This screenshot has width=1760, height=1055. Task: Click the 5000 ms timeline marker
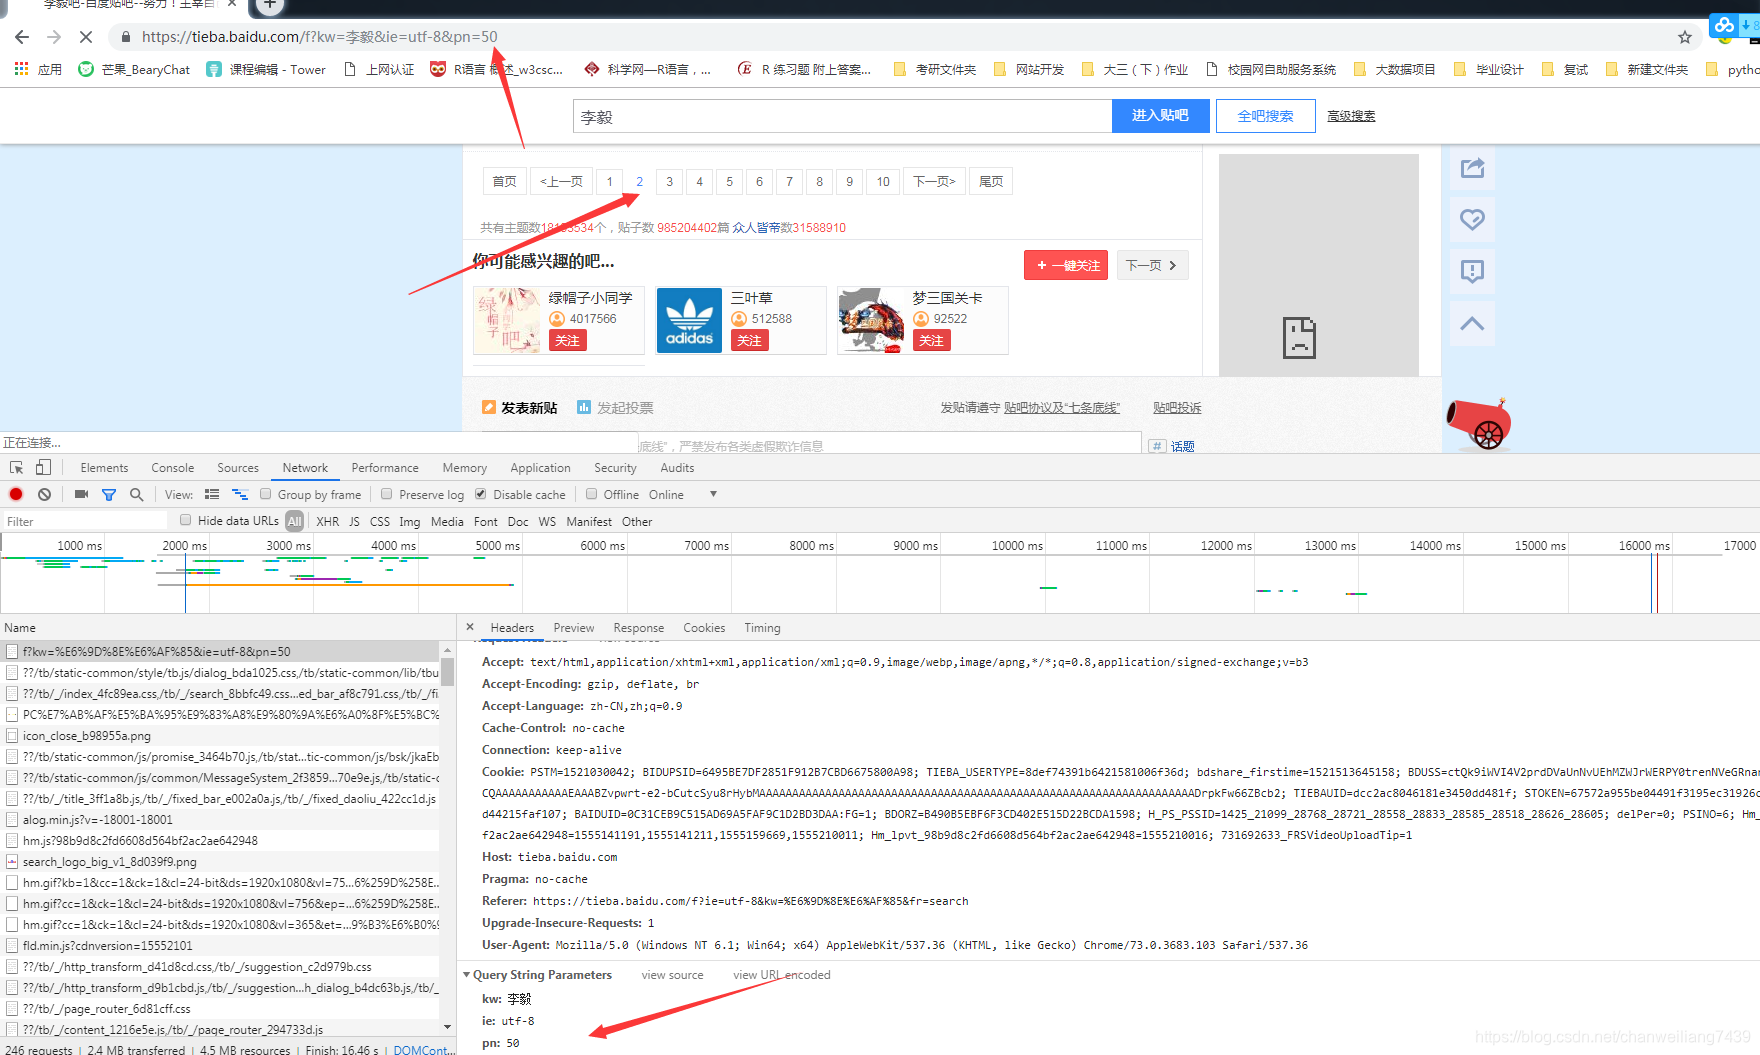[498, 545]
